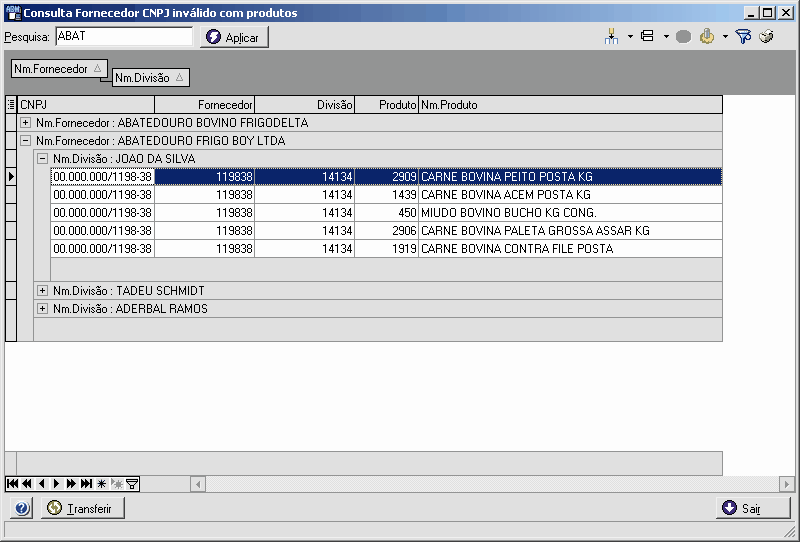Image resolution: width=800 pixels, height=542 pixels.
Task: Go to last record in navigator
Action: (x=86, y=483)
